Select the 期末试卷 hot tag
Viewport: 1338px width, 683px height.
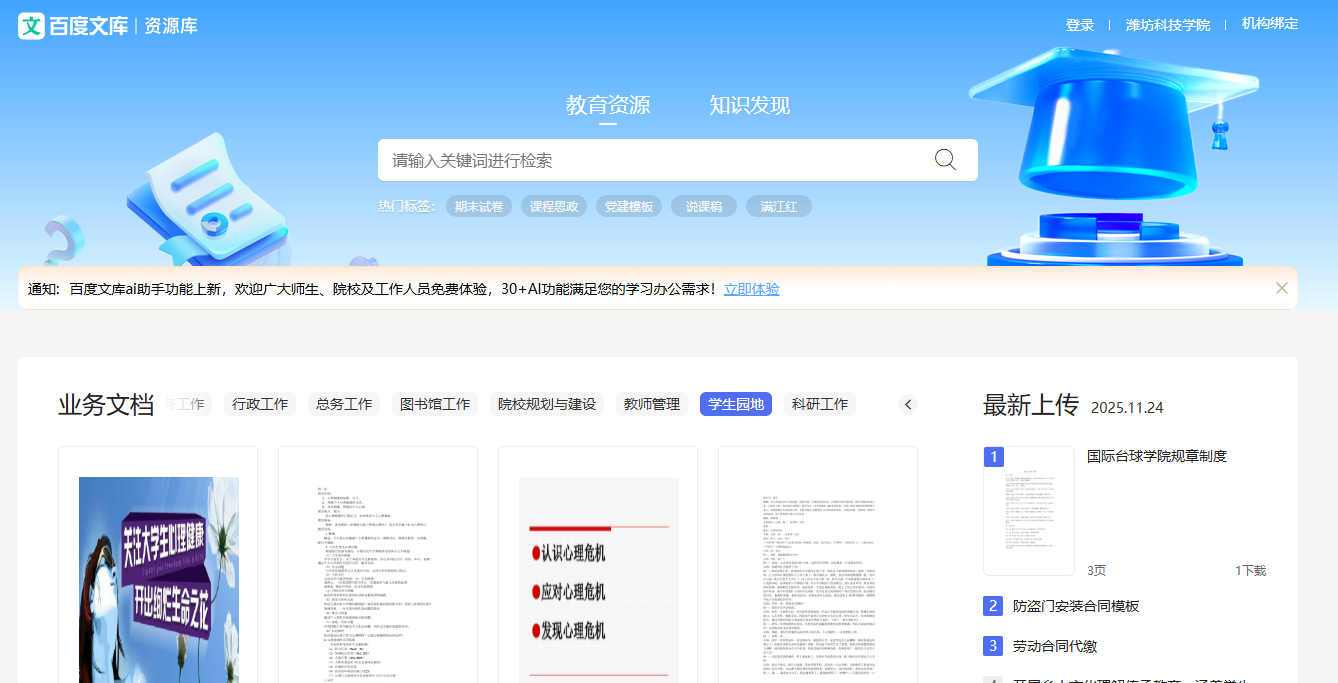point(479,207)
